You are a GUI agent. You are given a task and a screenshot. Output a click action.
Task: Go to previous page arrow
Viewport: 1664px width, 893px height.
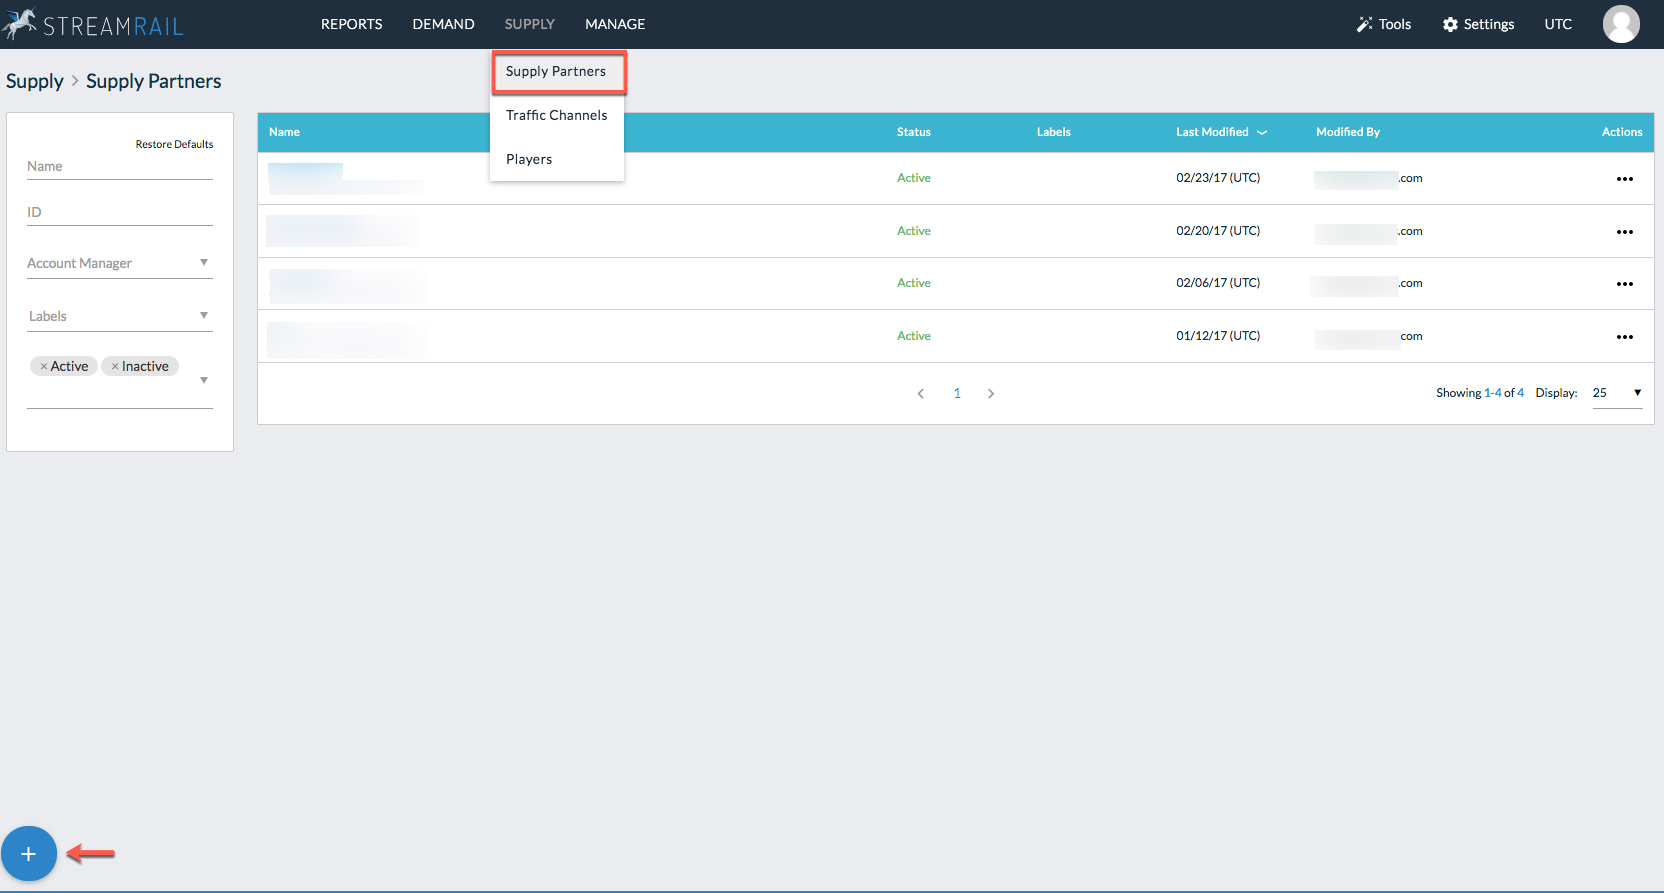pos(920,394)
